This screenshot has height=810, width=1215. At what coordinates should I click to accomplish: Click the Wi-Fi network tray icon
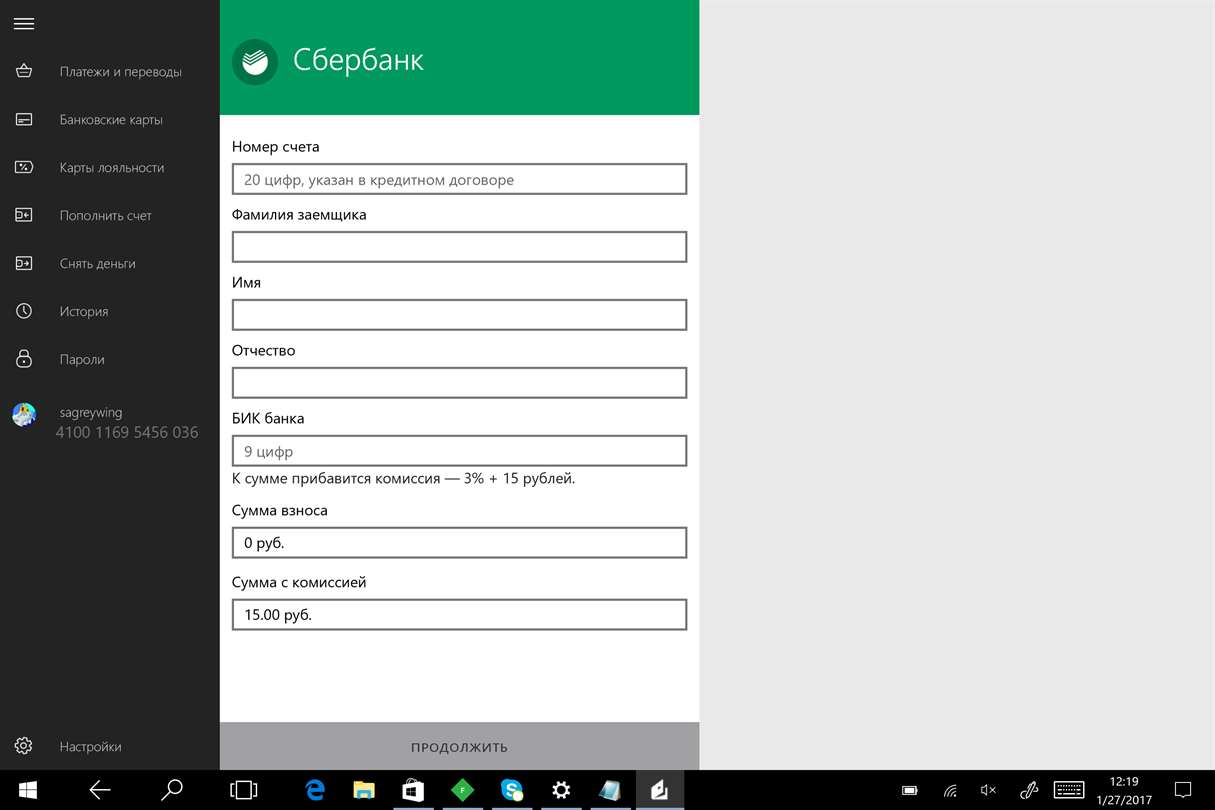point(950,791)
